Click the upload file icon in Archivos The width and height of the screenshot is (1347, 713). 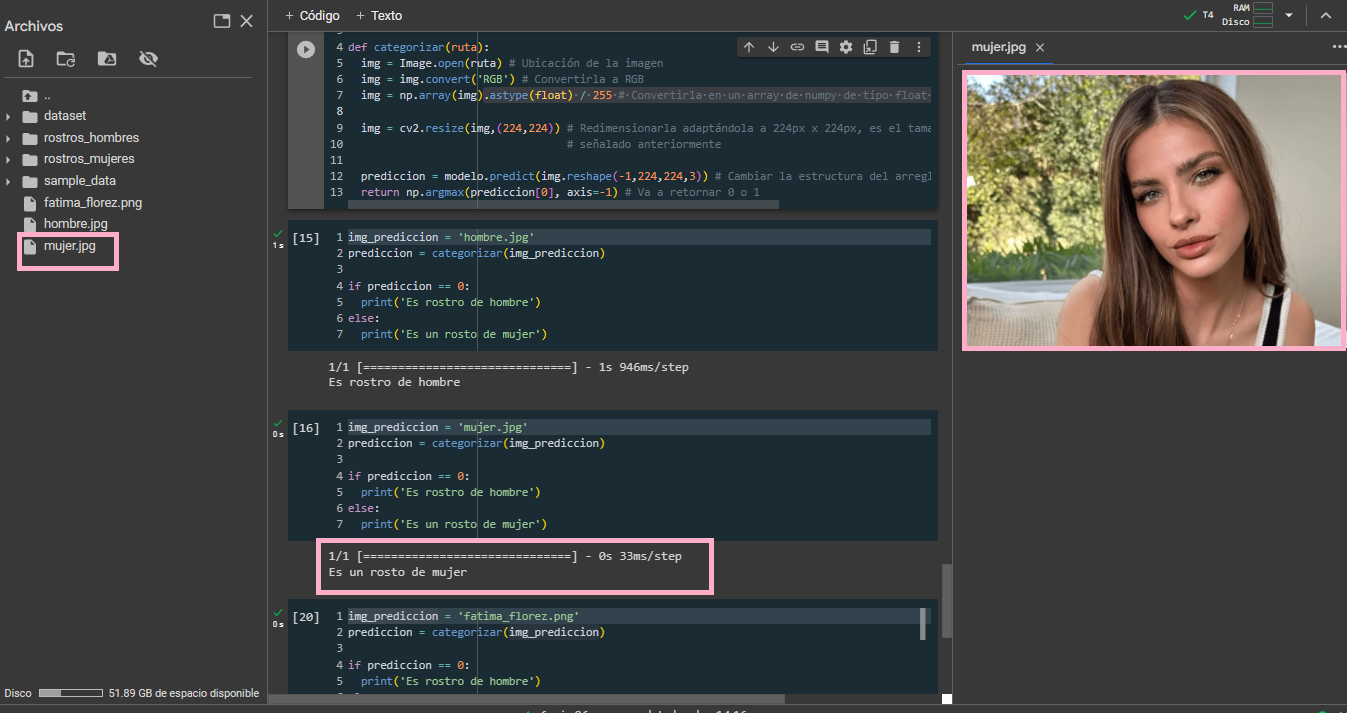[26, 59]
